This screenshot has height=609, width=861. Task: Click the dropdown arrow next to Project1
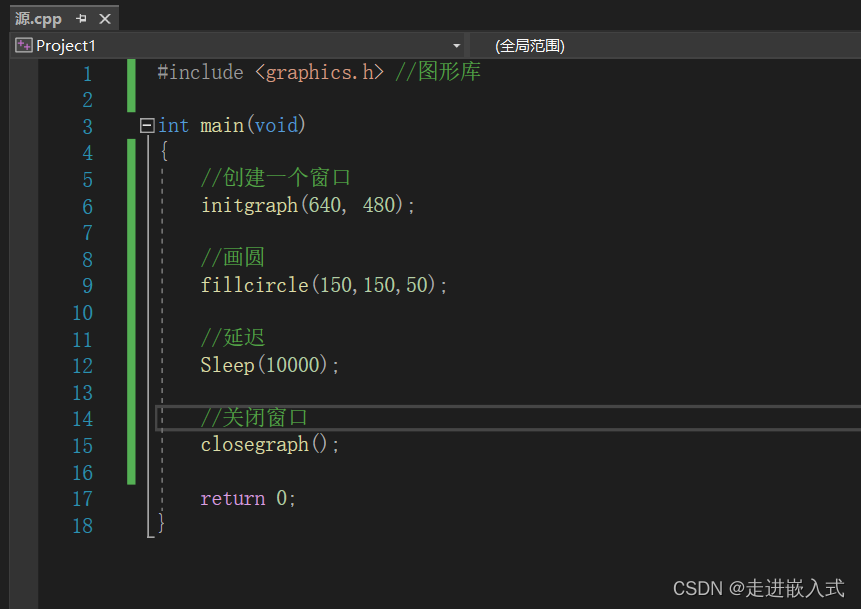tap(456, 45)
